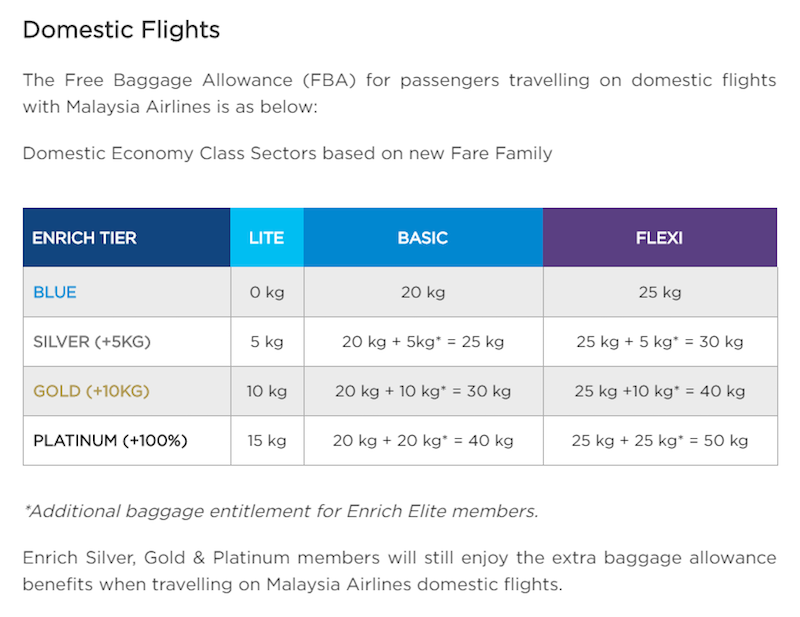800x617 pixels.
Task: Select the BASIC column header
Action: (422, 238)
